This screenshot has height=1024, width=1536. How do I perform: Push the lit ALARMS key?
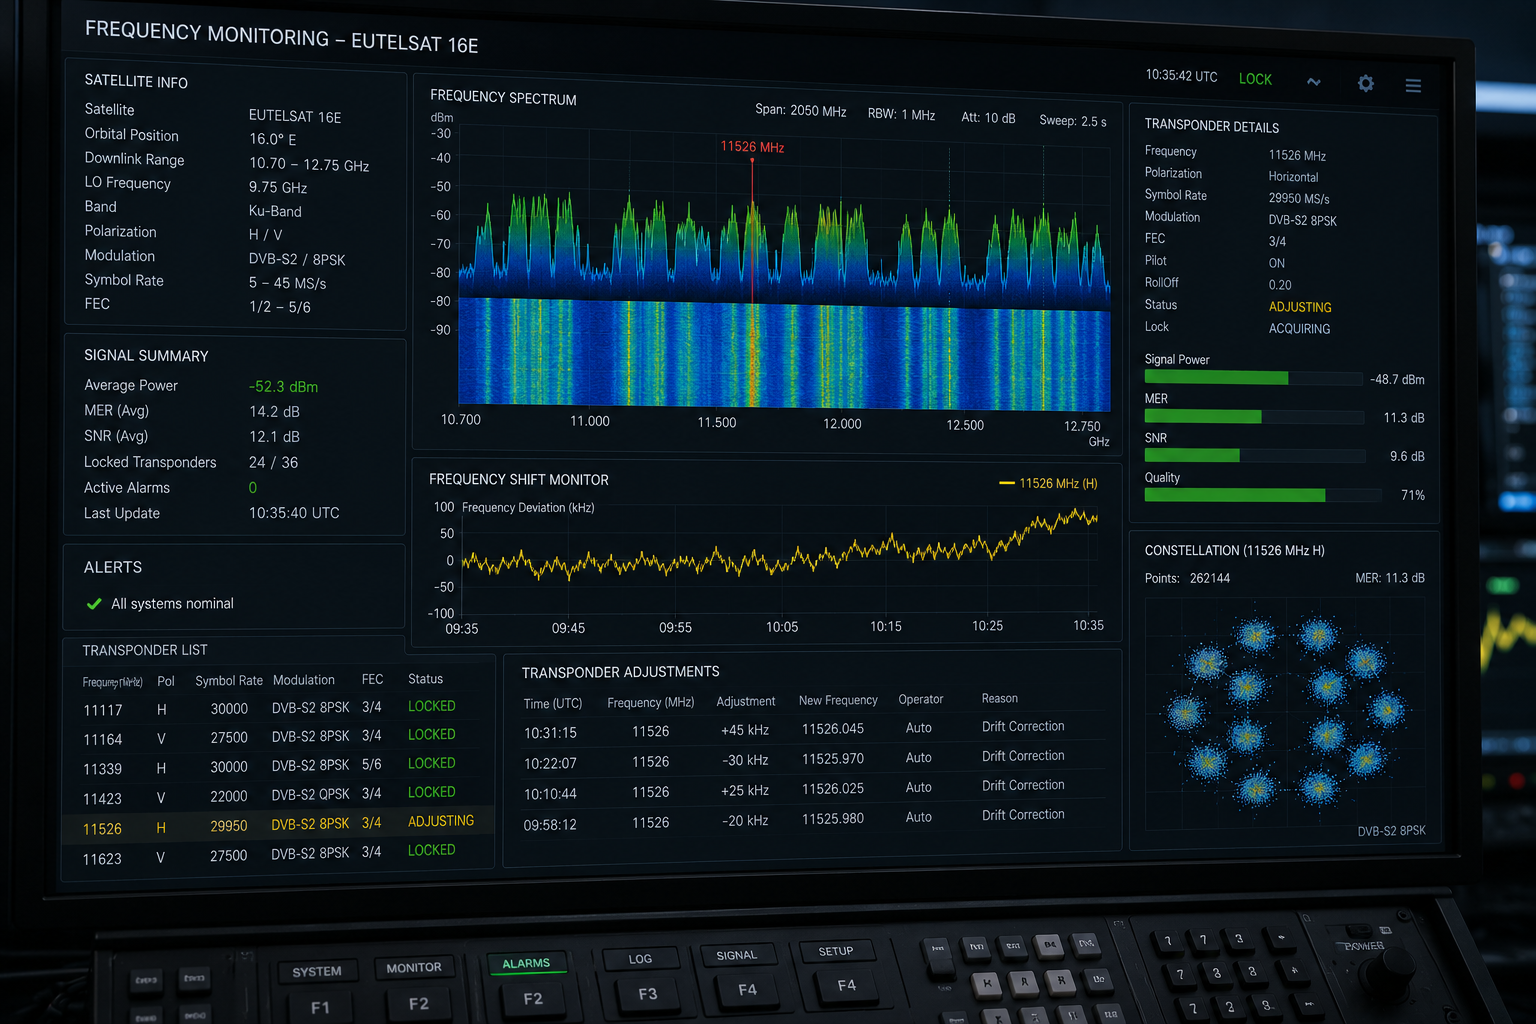pyautogui.click(x=526, y=964)
